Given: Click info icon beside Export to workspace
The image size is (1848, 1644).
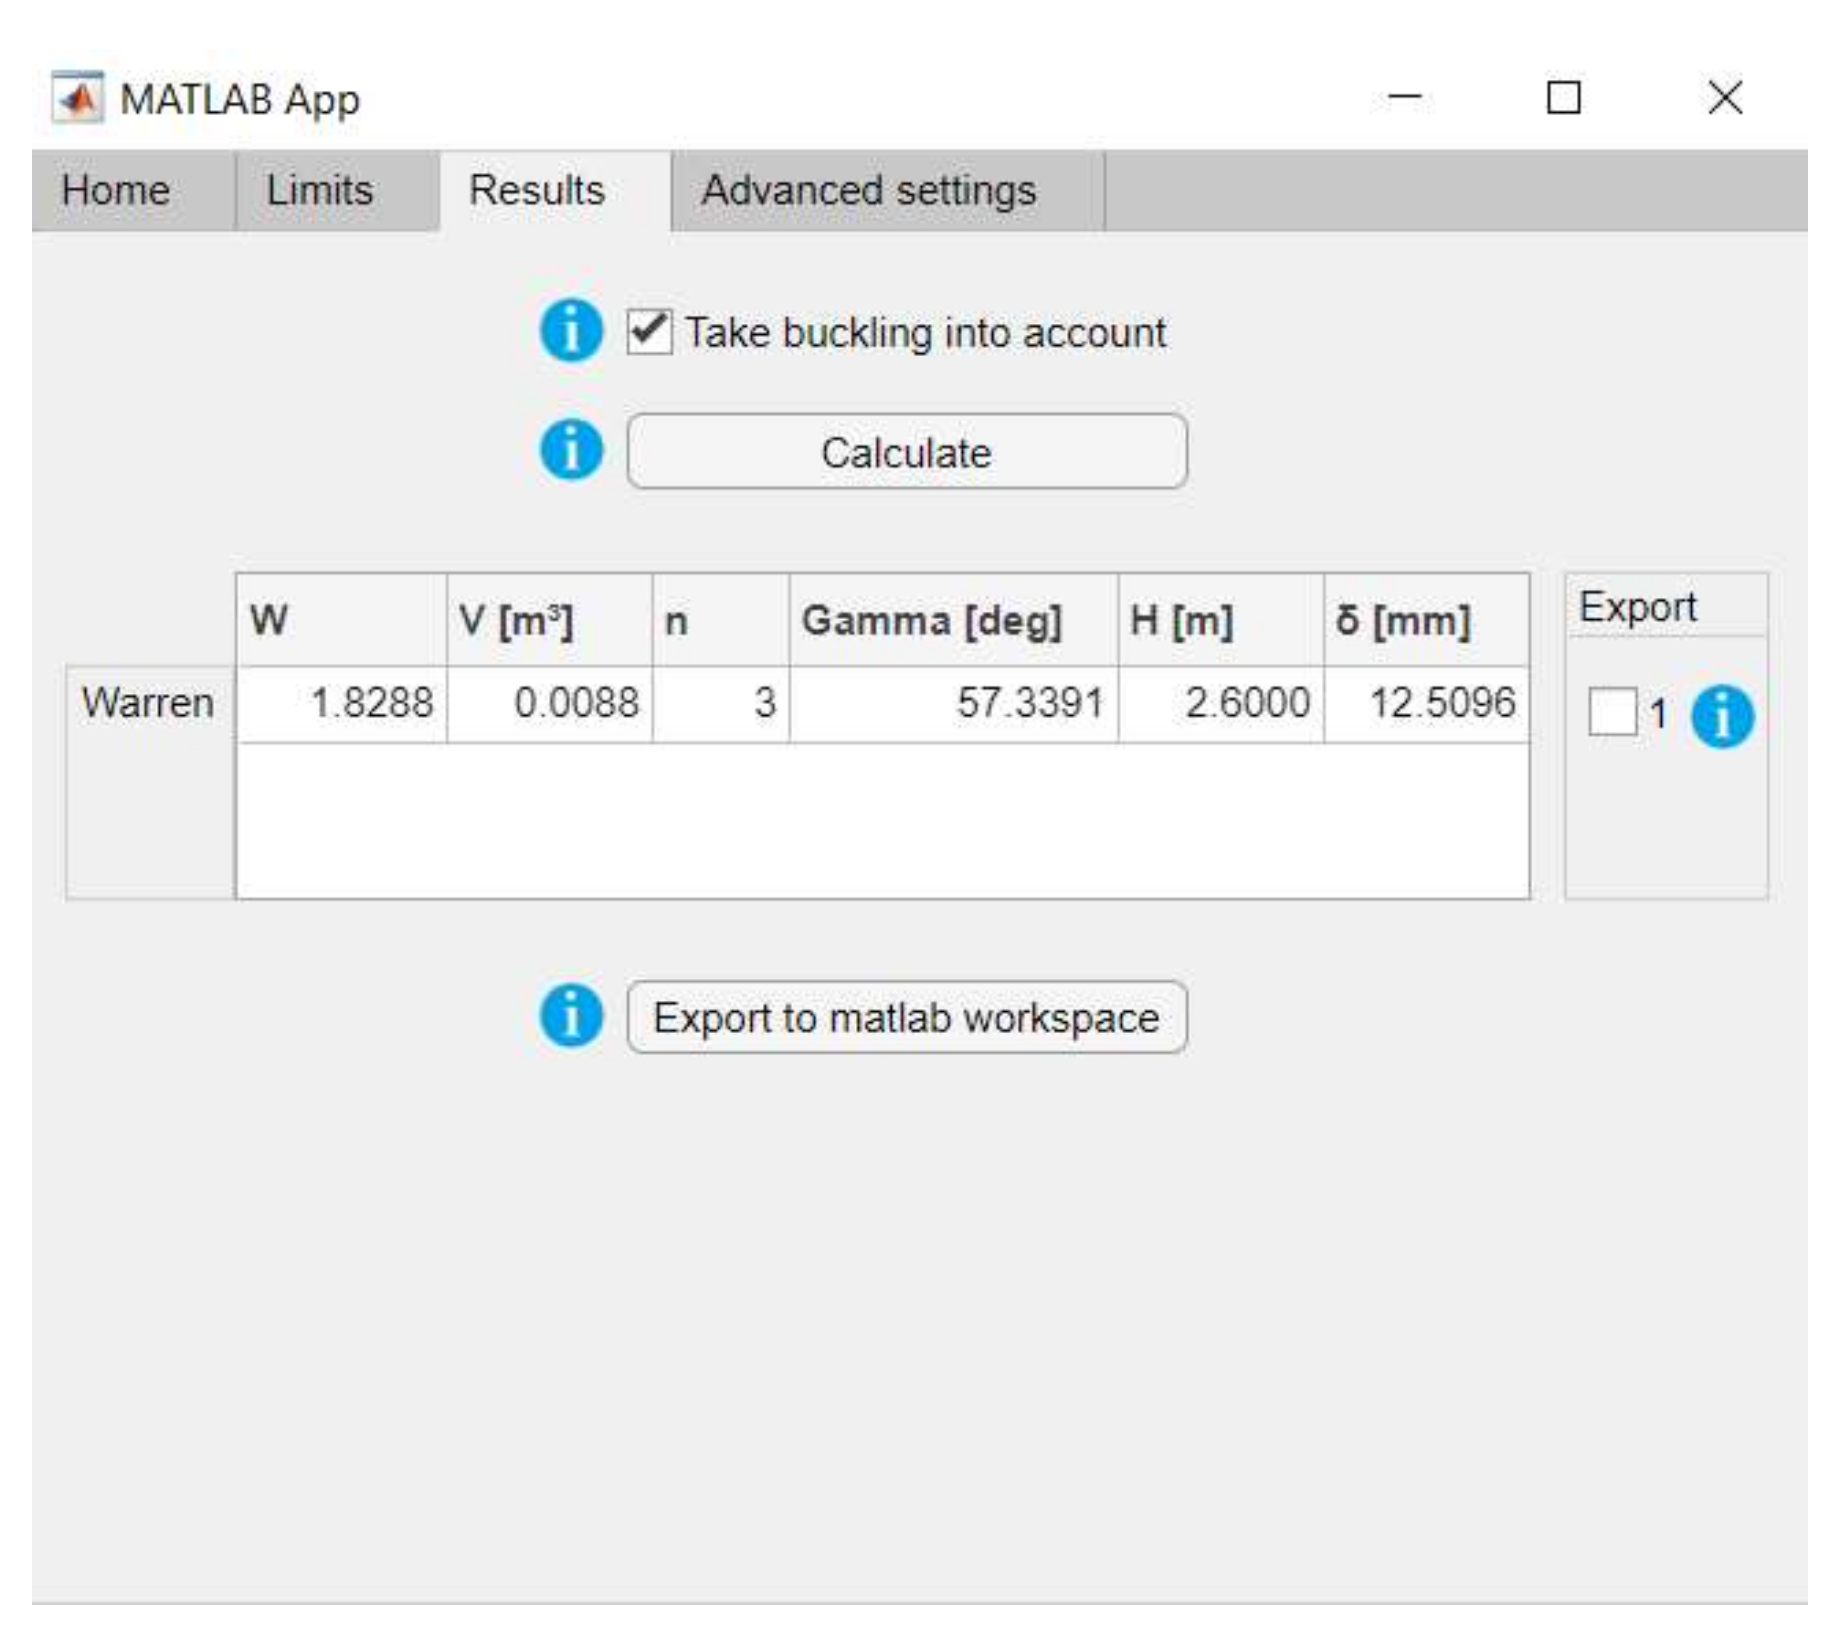Looking at the screenshot, I should coord(571,1015).
